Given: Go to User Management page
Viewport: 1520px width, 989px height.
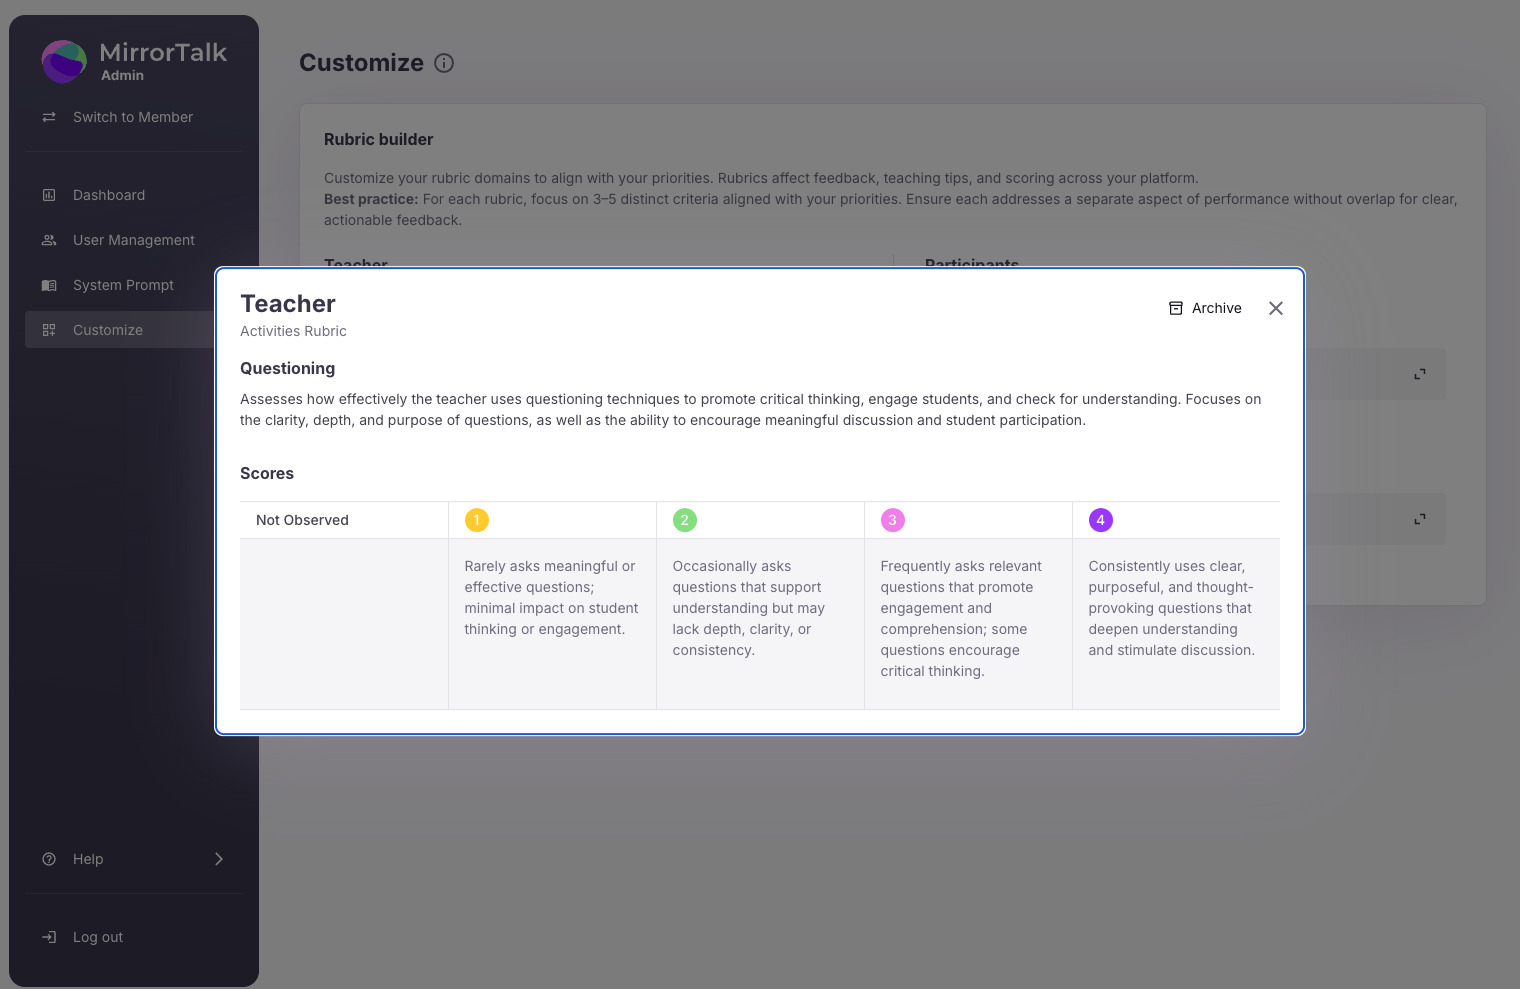Looking at the screenshot, I should click(133, 240).
